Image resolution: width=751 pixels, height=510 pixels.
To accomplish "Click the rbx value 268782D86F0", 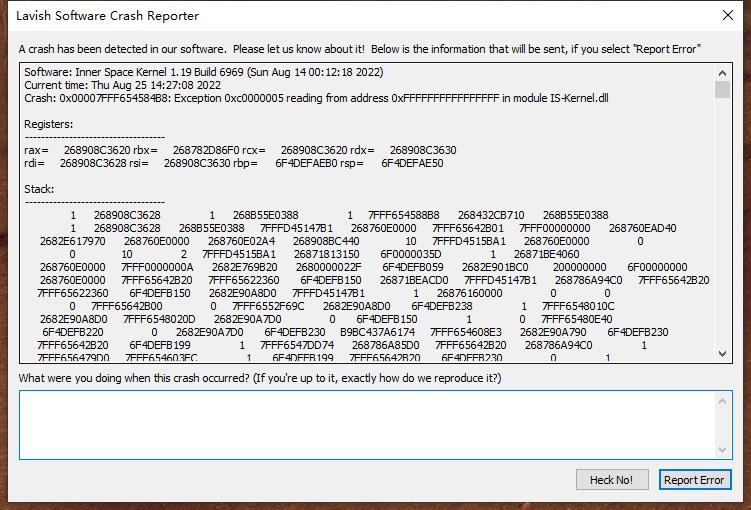I will [206, 150].
